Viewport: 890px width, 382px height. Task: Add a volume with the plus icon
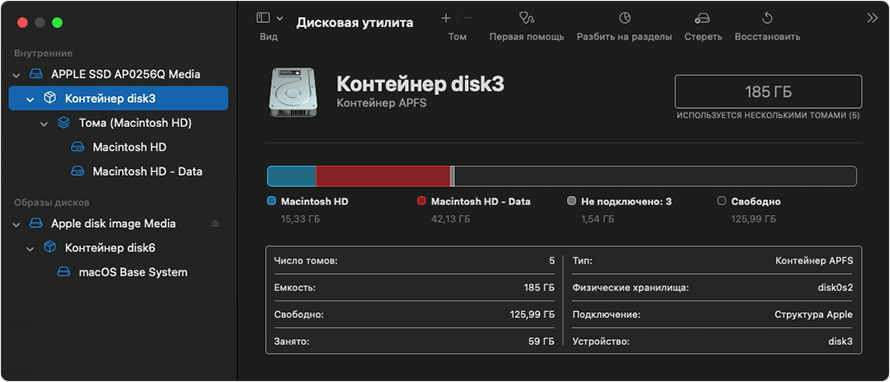pos(446,18)
